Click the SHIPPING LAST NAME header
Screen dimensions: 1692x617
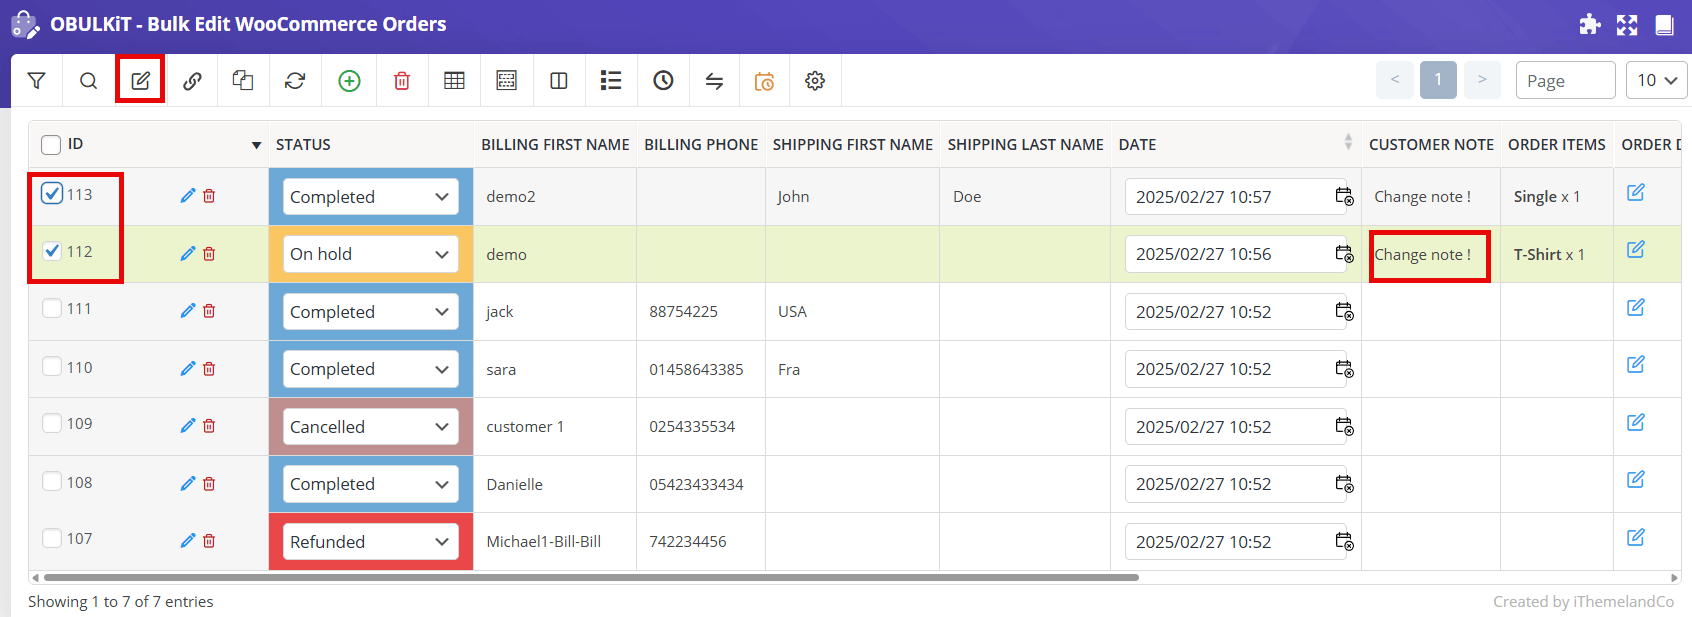click(x=1026, y=145)
